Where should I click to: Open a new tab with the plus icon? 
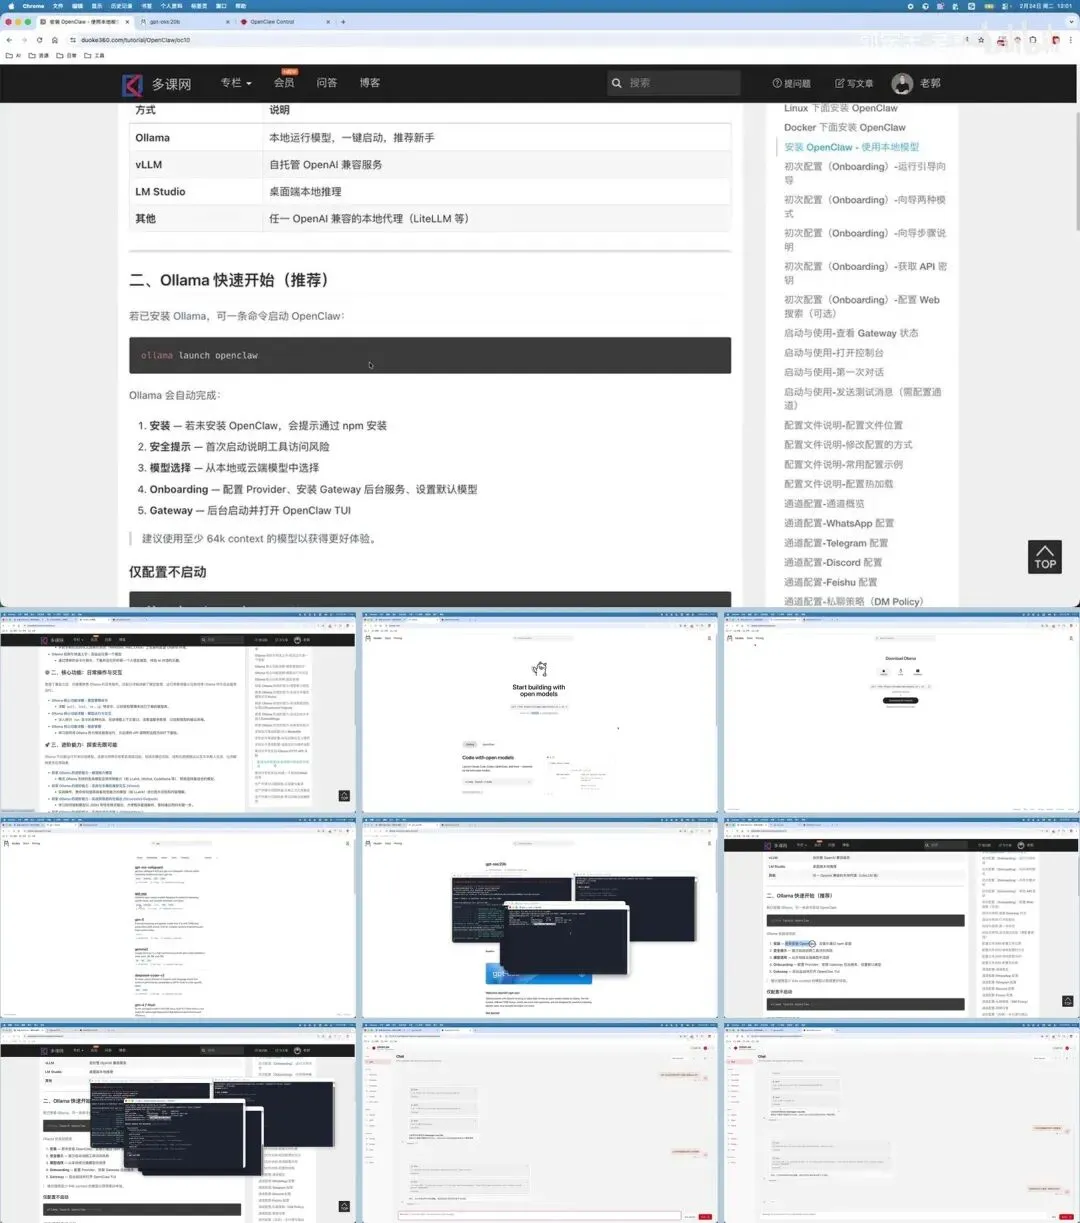tap(344, 21)
